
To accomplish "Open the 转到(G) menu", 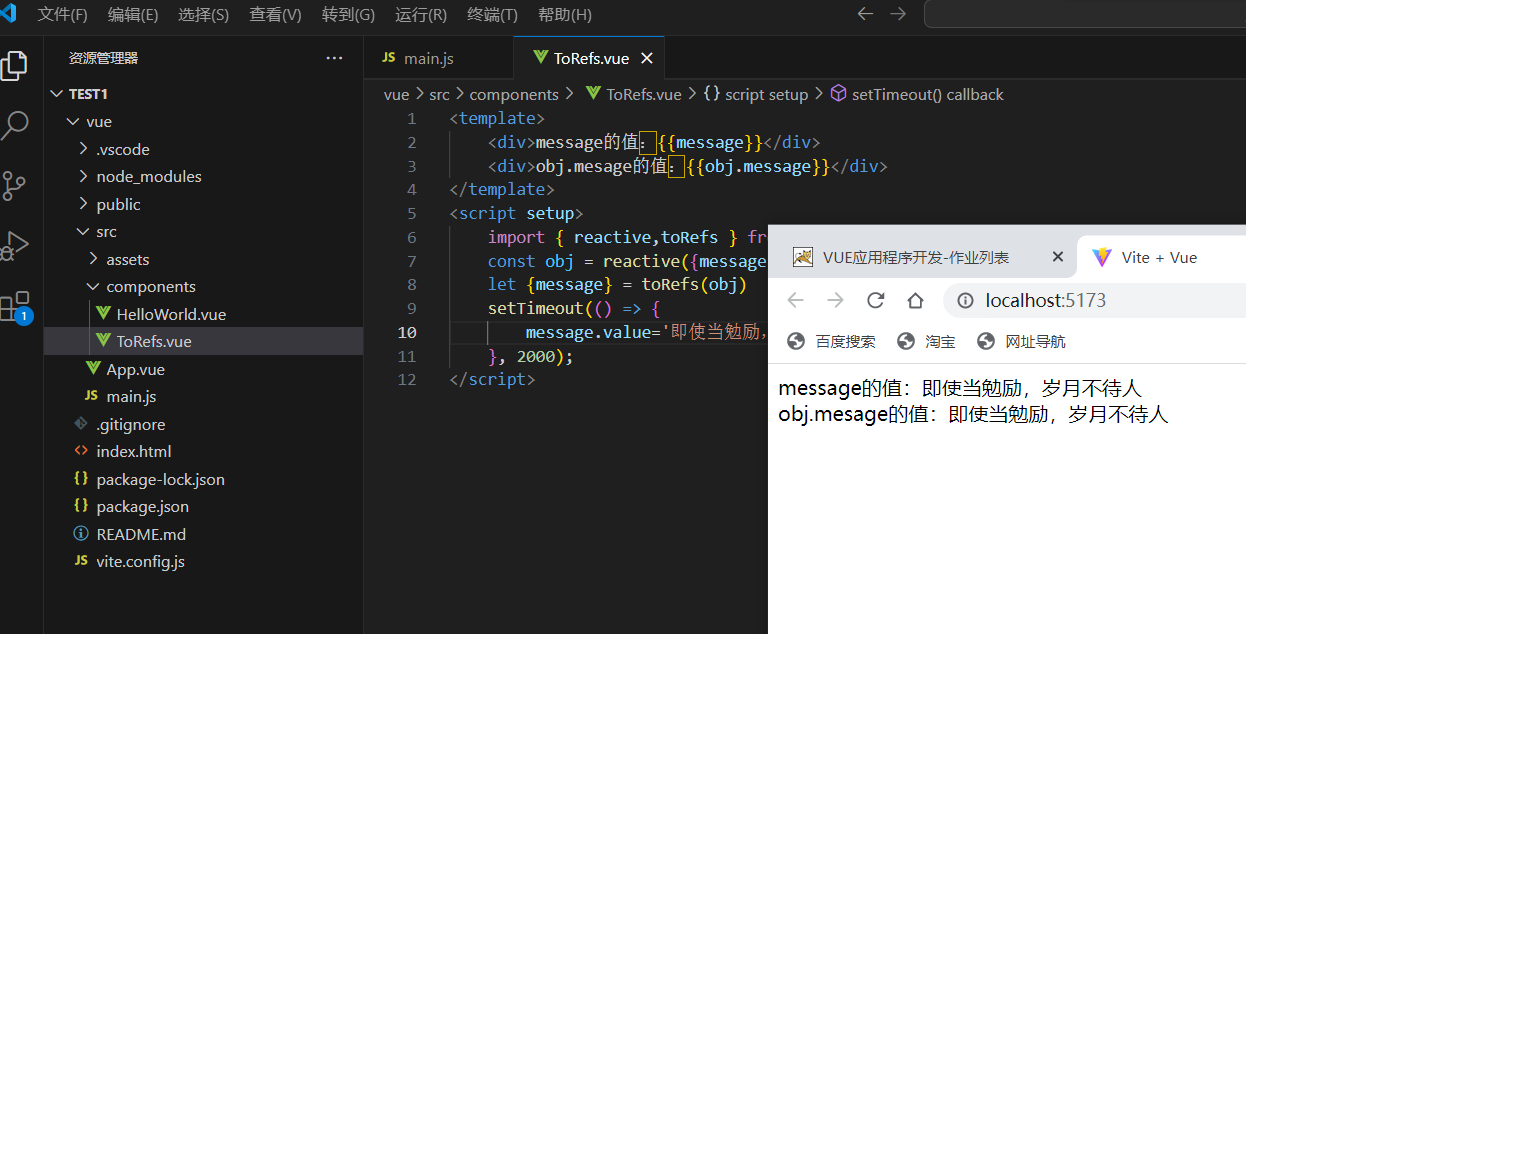I will pyautogui.click(x=348, y=14).
